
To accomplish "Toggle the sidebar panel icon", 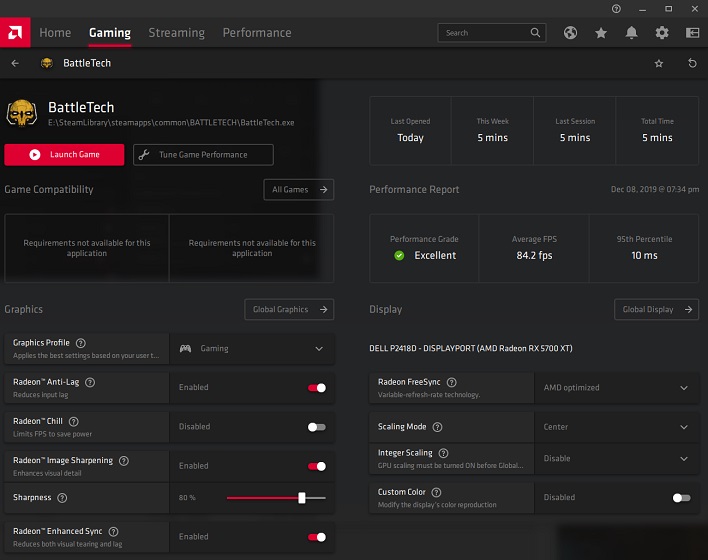I will (692, 33).
